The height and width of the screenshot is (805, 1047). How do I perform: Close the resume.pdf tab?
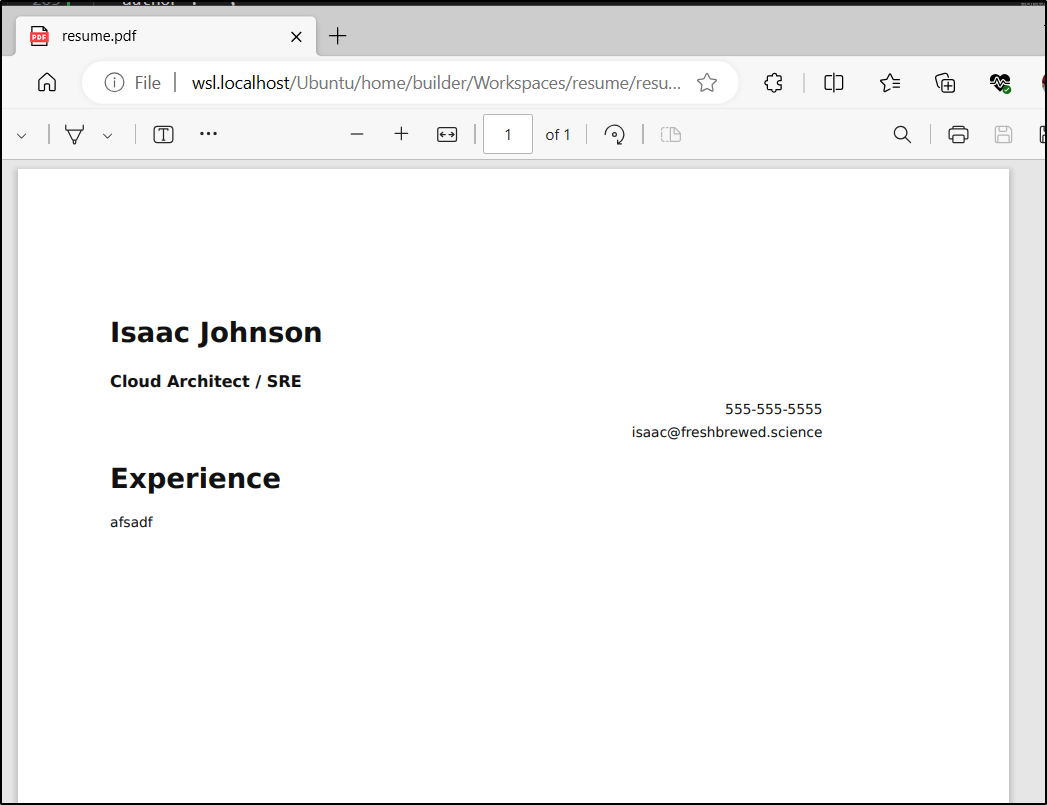coord(296,37)
